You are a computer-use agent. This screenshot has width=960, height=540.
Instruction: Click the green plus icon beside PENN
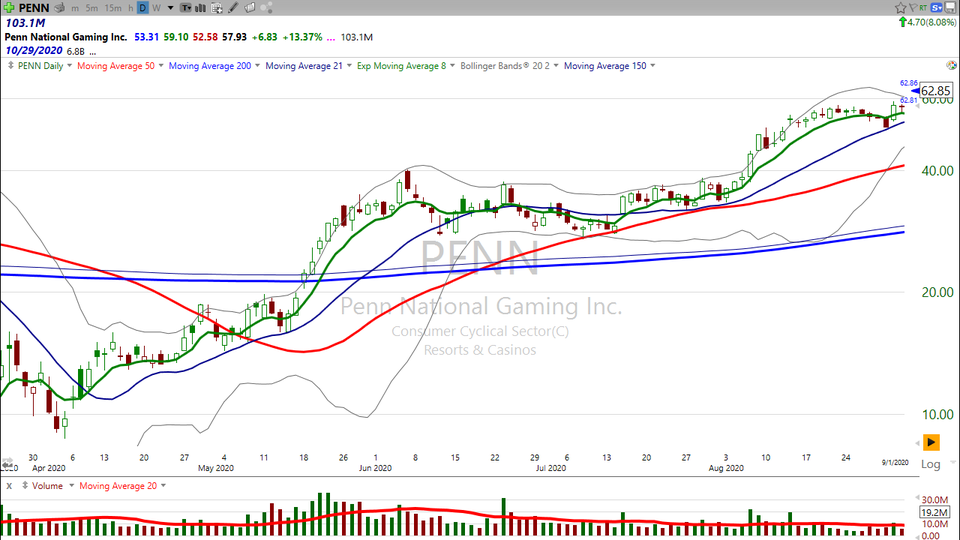[9, 8]
